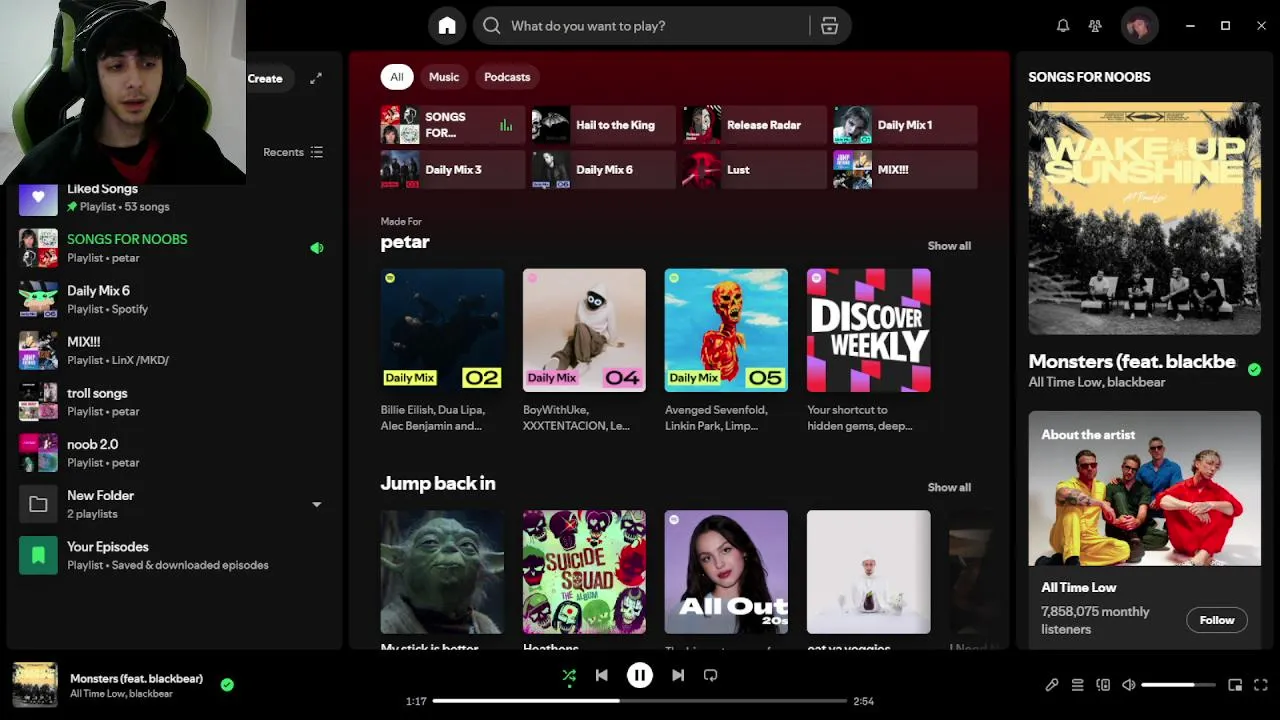Toggle repeat mode
Viewport: 1280px width, 720px height.
[x=710, y=675]
